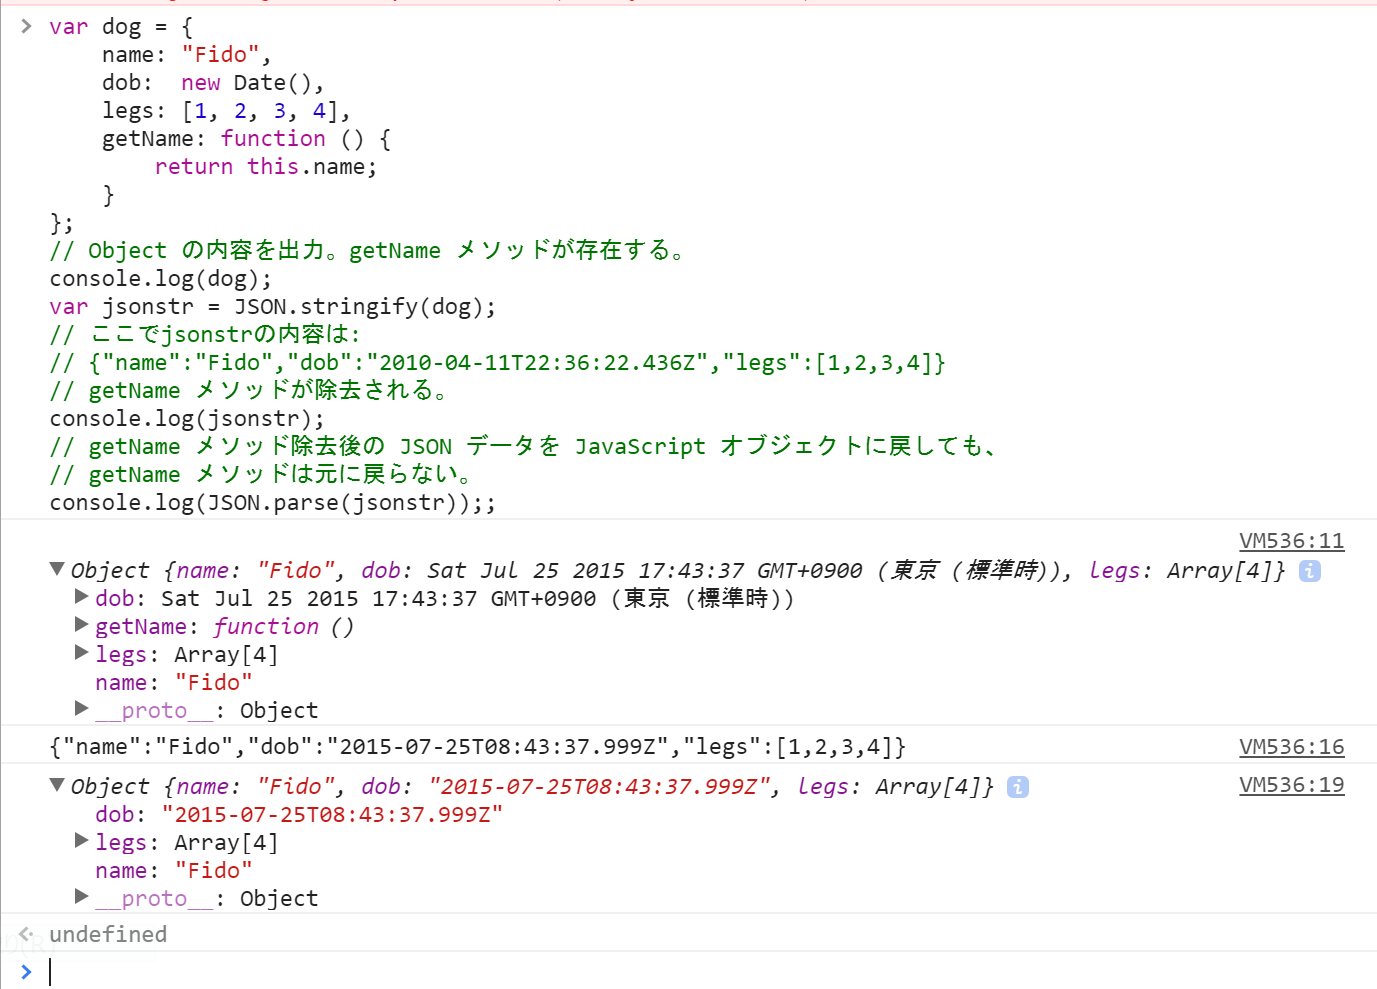
Task: Open source link VM536:19
Action: pyautogui.click(x=1291, y=785)
